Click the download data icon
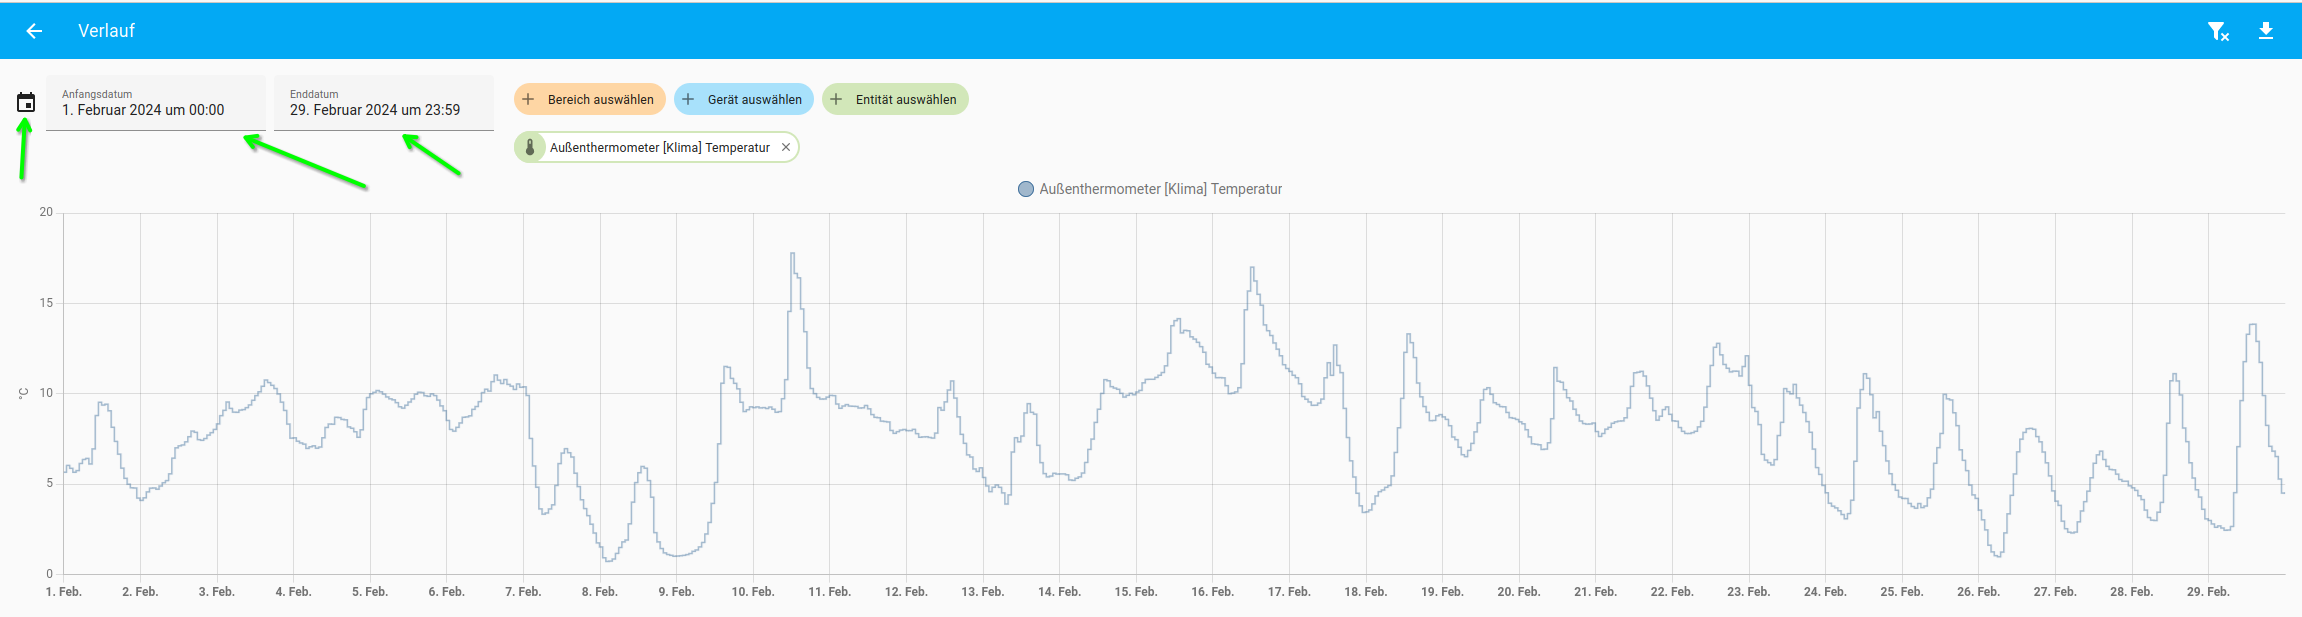This screenshot has height=617, width=2302. (x=2266, y=31)
